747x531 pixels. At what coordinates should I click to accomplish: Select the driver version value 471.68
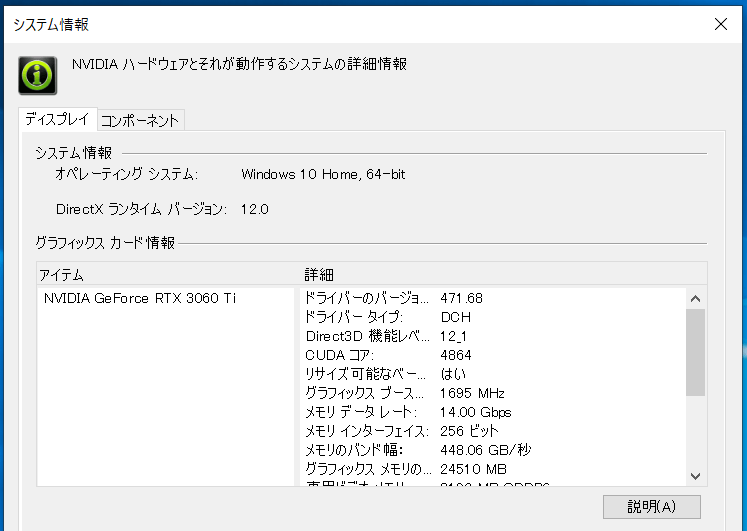click(461, 298)
